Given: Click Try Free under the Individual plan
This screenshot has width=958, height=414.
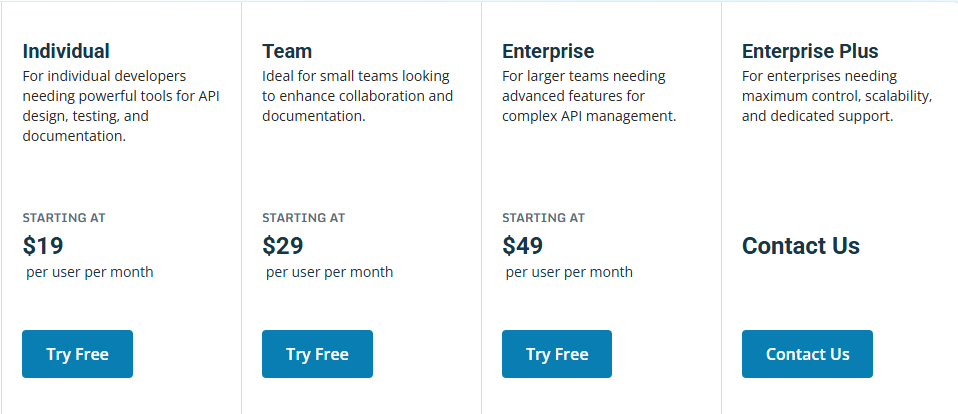Looking at the screenshot, I should coord(77,354).
